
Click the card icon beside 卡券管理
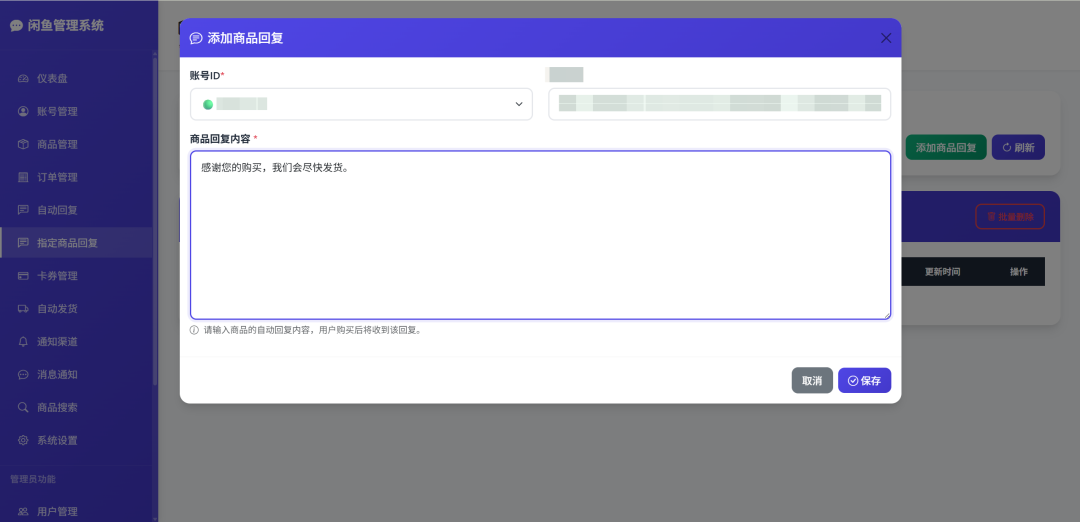click(23, 276)
